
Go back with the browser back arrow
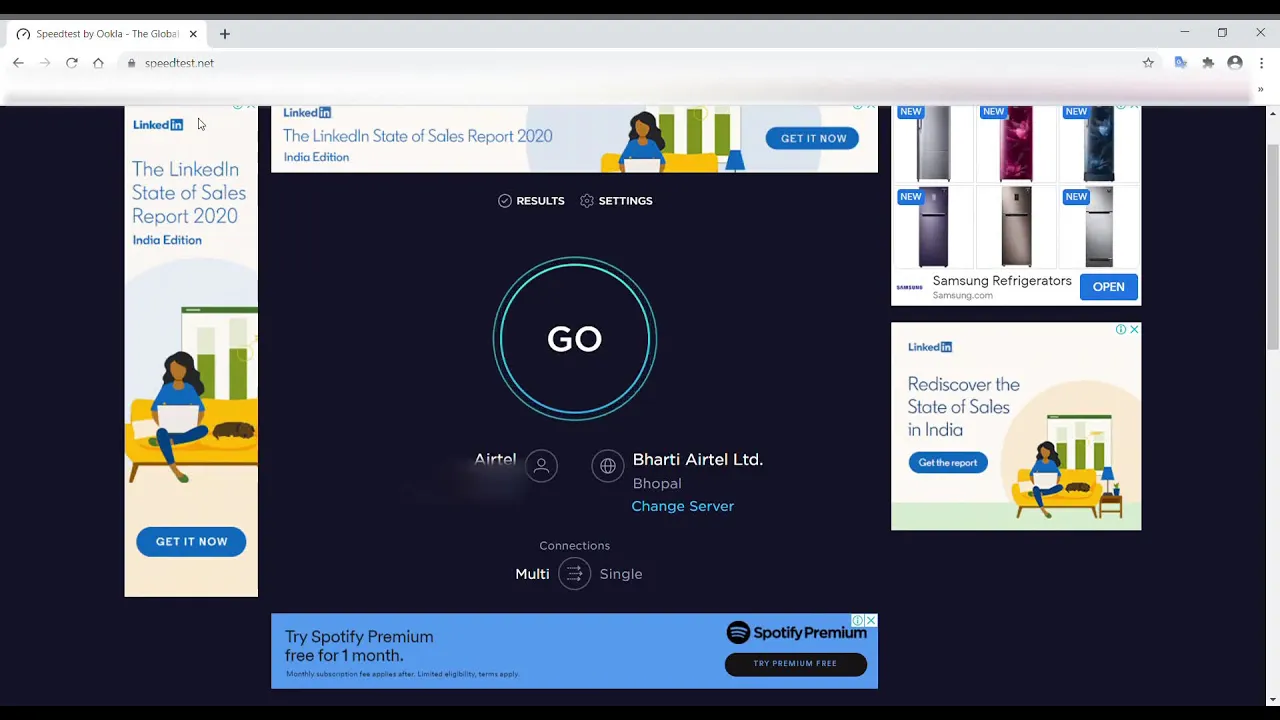pyautogui.click(x=18, y=63)
